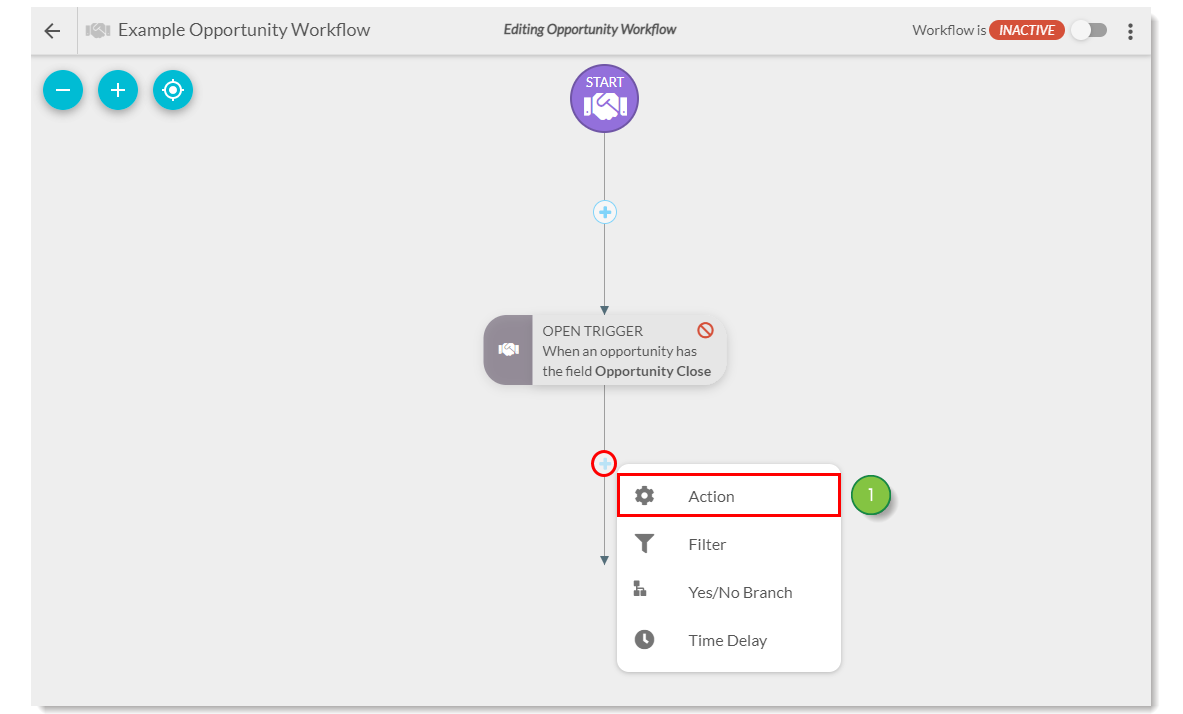Click the Editing Opportunity Workflow label
Image resolution: width=1183 pixels, height=714 pixels.
(590, 29)
